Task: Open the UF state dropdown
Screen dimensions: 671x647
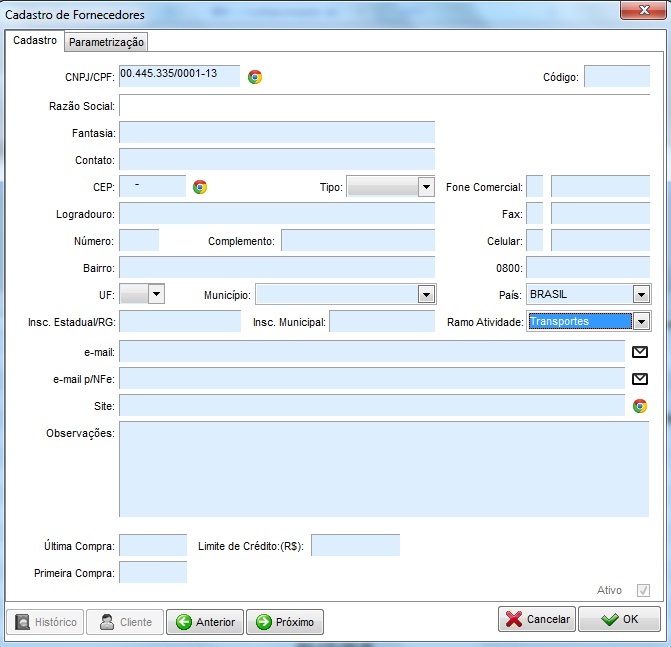Action: coord(155,294)
